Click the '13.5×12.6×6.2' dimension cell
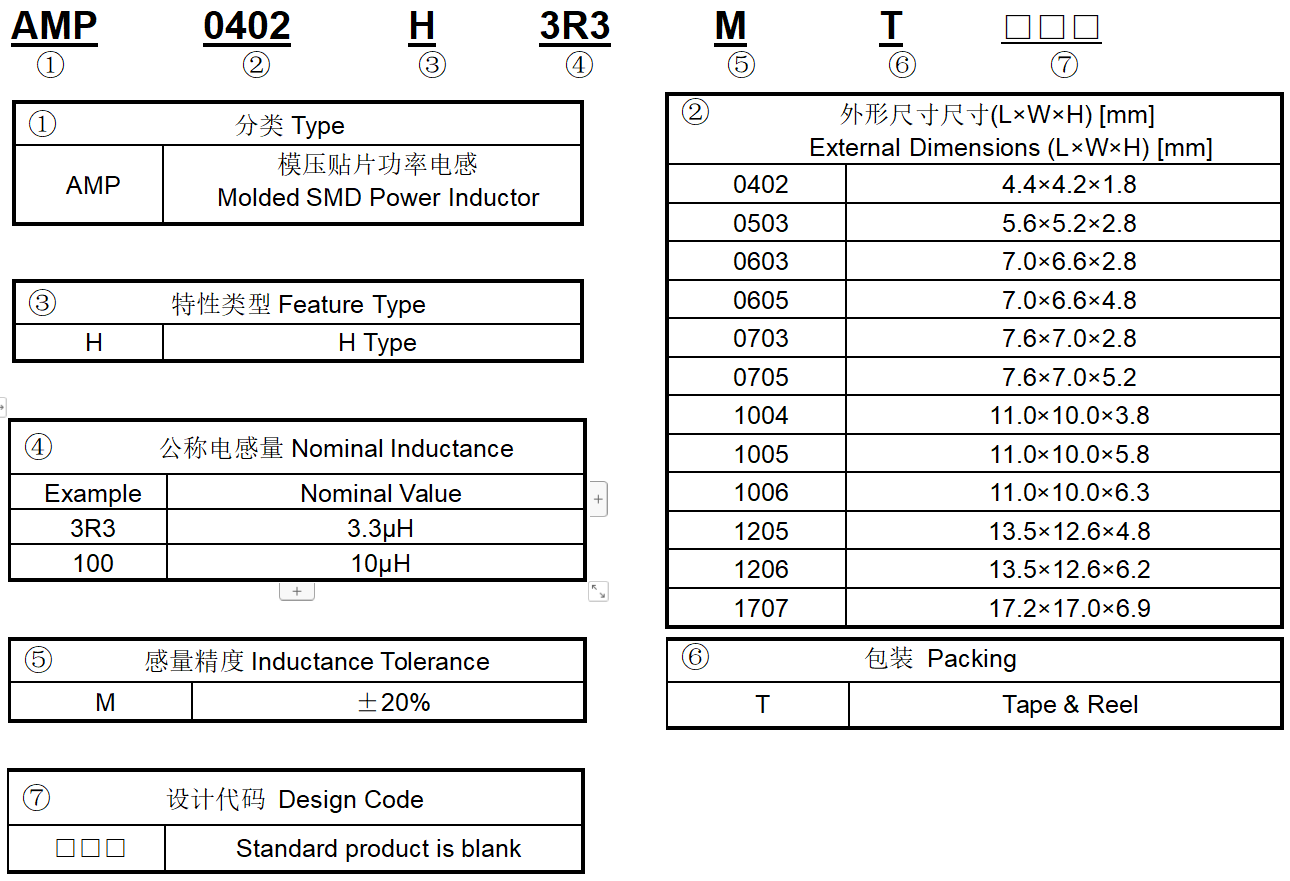This screenshot has width=1290, height=881. 1064,569
